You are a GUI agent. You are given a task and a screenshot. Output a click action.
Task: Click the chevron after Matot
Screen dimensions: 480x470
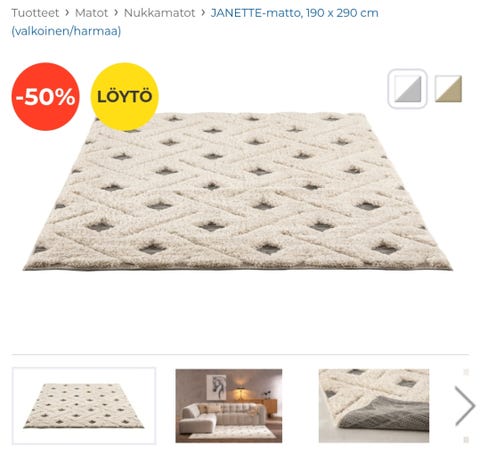(116, 13)
